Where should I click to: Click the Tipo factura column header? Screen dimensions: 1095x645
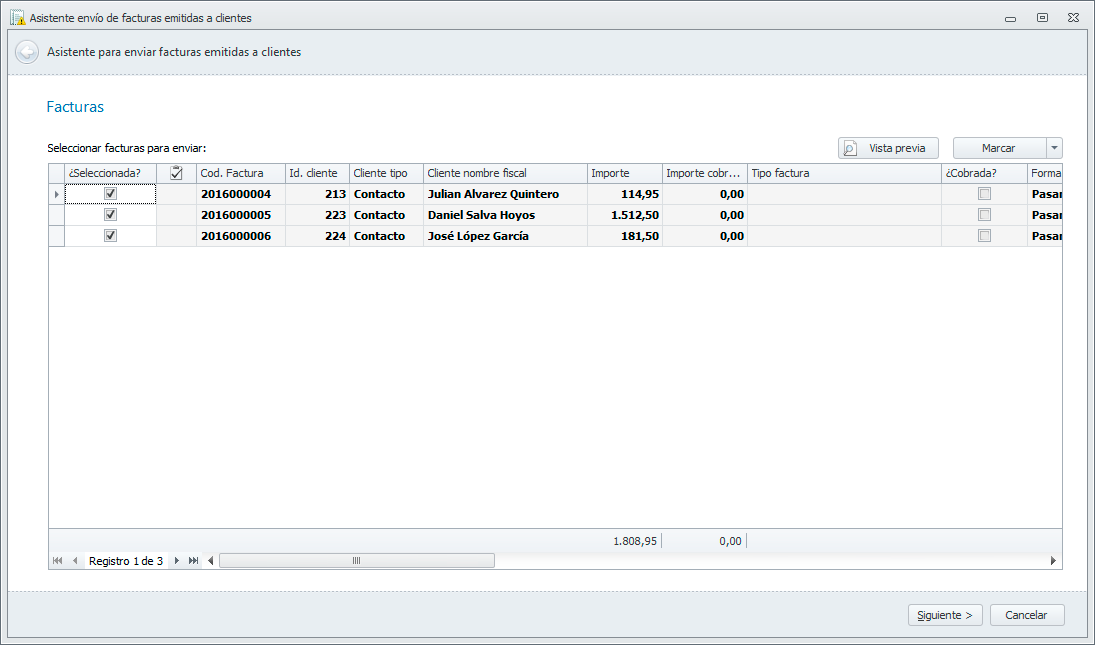[x=845, y=173]
